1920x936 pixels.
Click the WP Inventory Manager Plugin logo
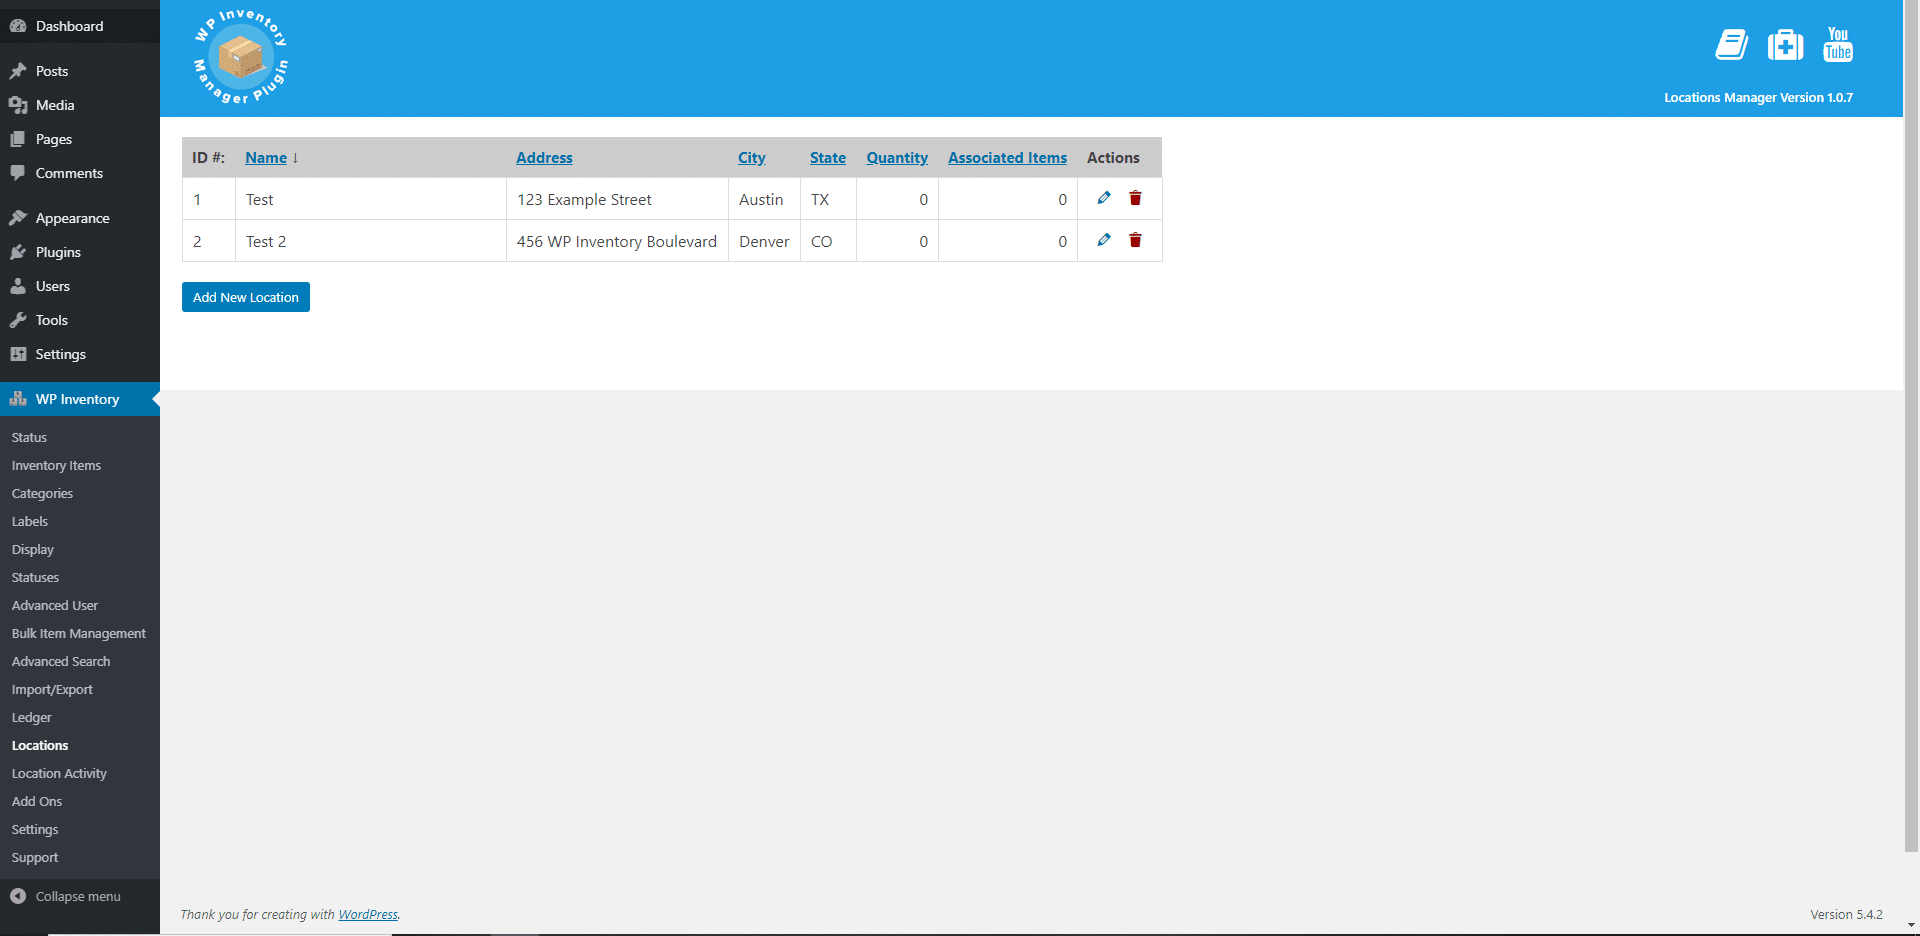[x=241, y=57]
